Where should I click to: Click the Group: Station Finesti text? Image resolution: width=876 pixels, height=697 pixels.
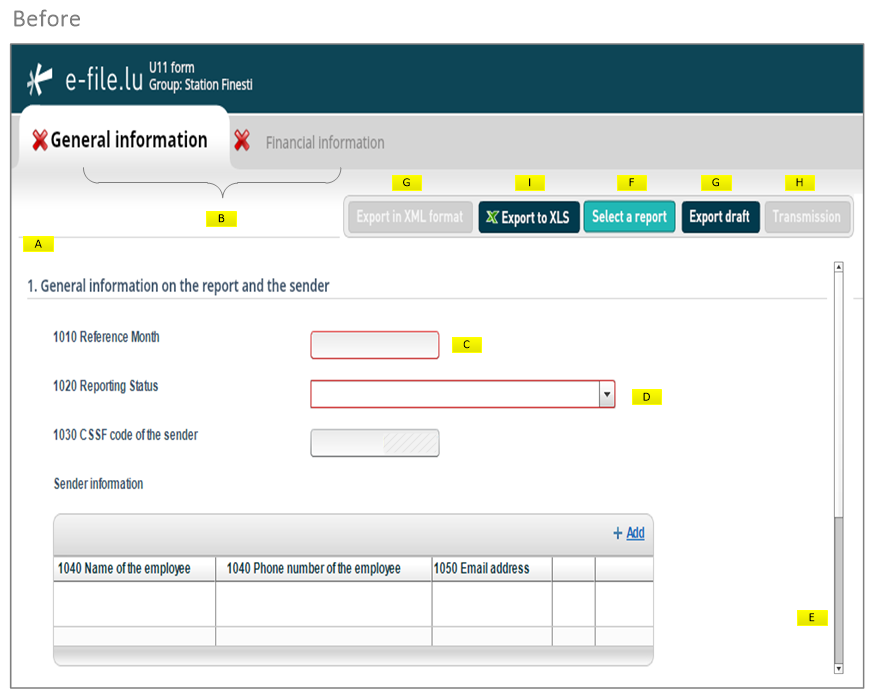201,85
